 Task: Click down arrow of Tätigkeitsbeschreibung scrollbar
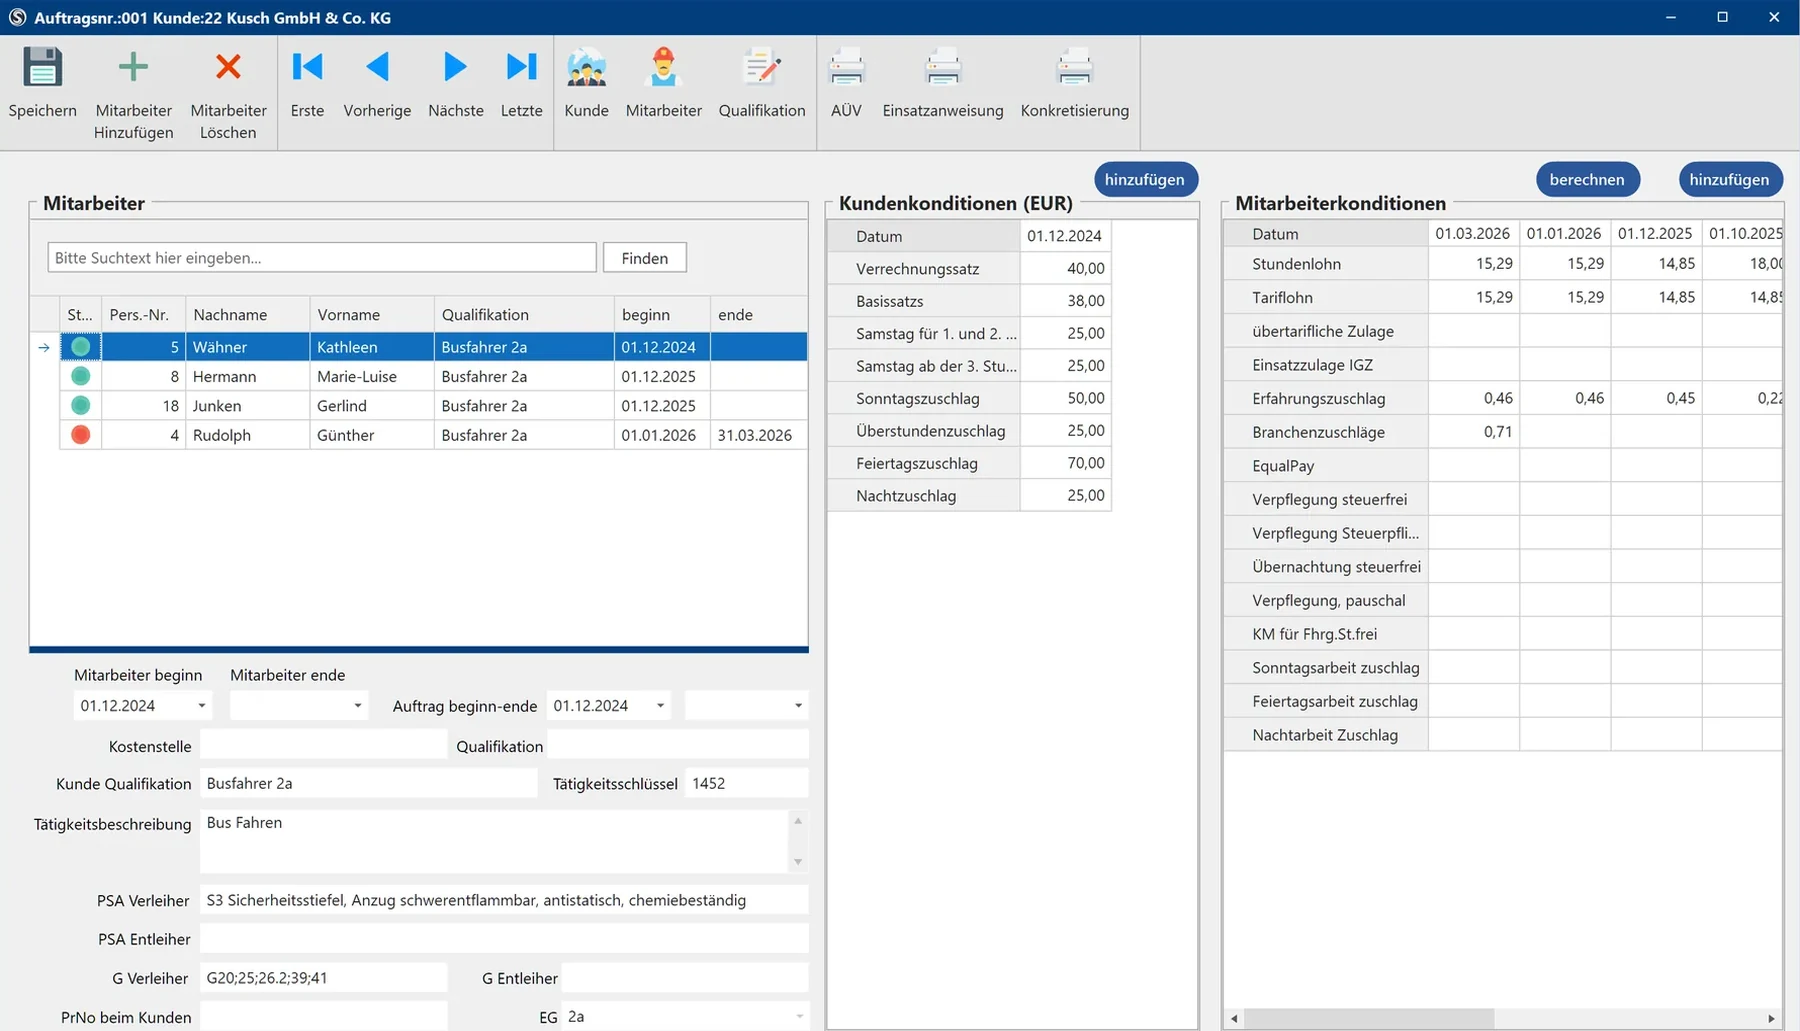(x=798, y=862)
